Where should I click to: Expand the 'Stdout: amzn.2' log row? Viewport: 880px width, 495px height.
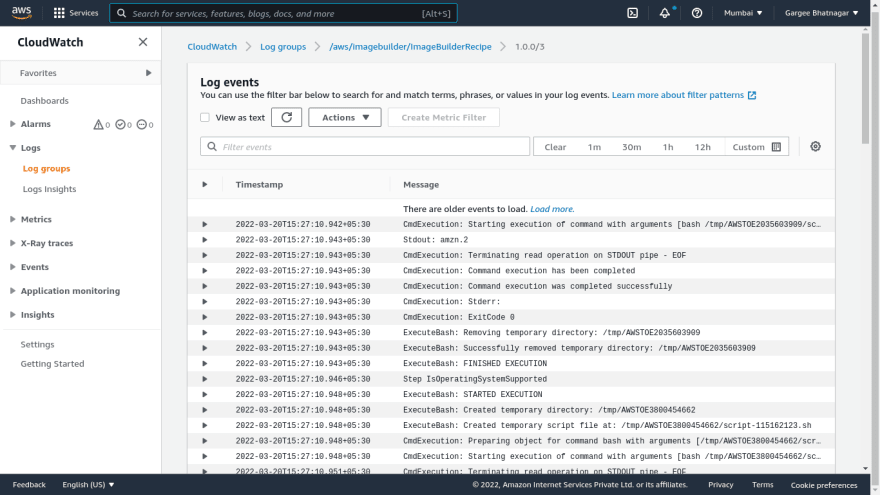[x=205, y=240]
